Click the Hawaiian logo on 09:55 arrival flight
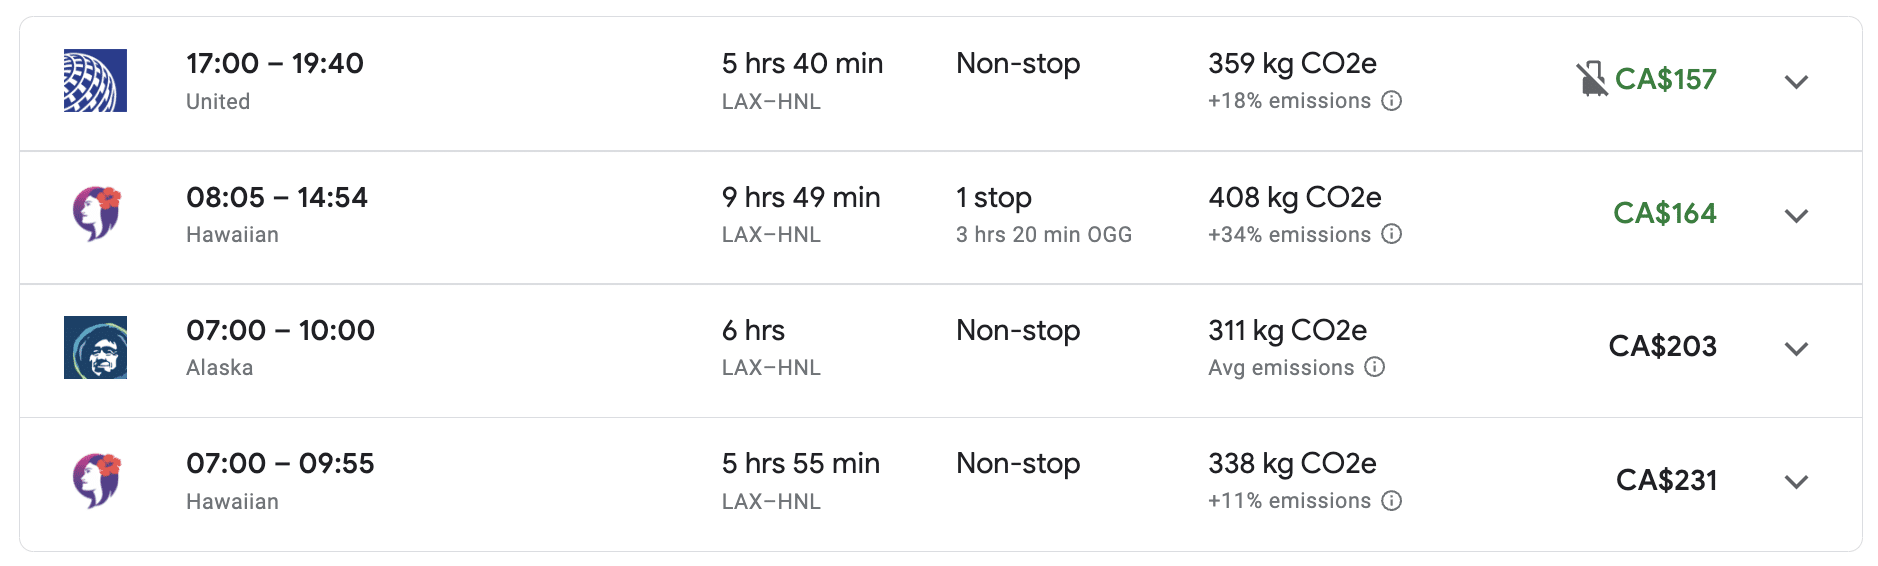1878x566 pixels. [96, 480]
